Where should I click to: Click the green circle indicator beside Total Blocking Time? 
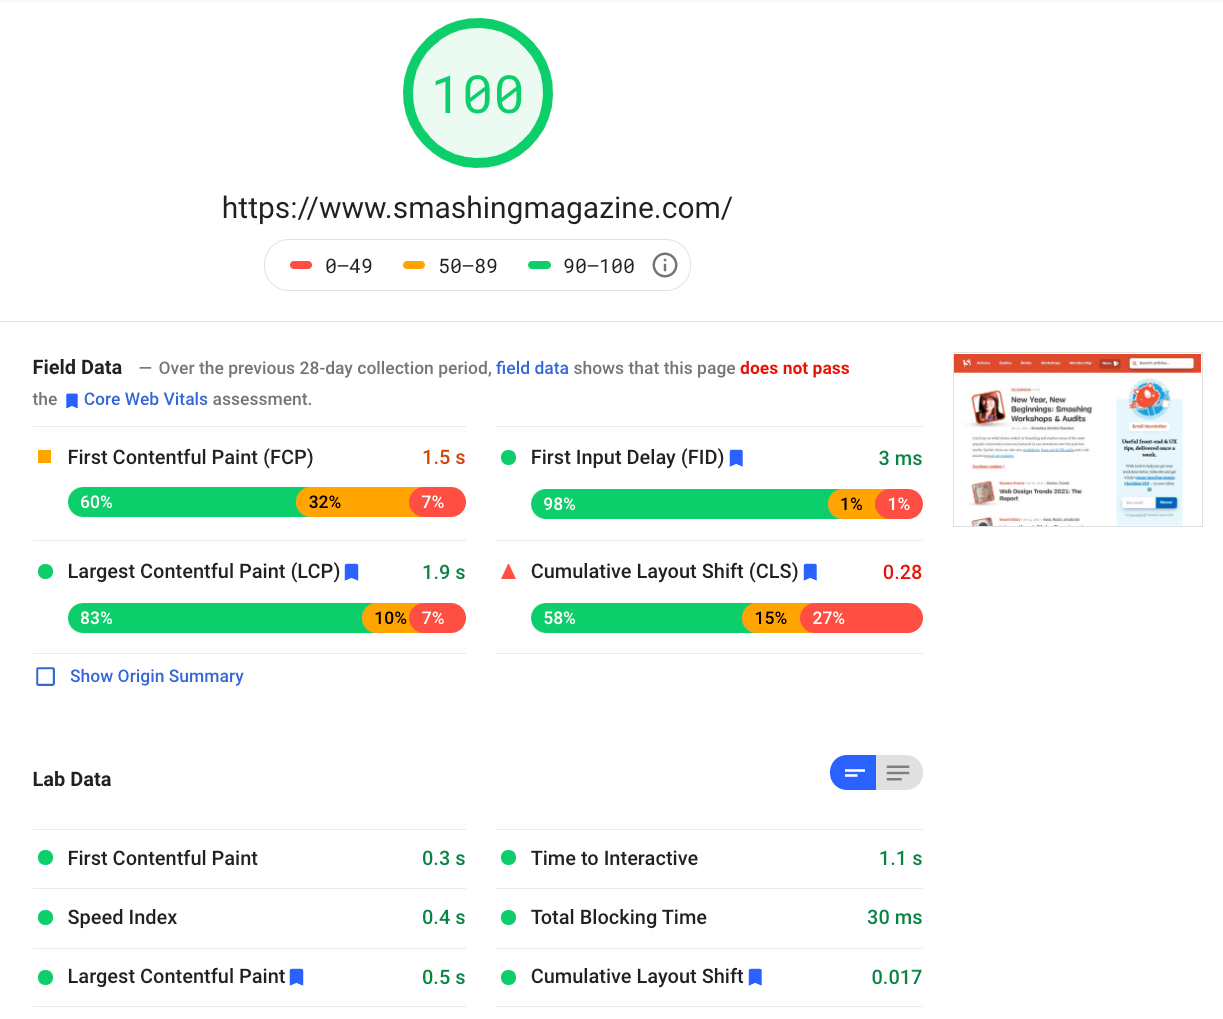[x=508, y=917]
